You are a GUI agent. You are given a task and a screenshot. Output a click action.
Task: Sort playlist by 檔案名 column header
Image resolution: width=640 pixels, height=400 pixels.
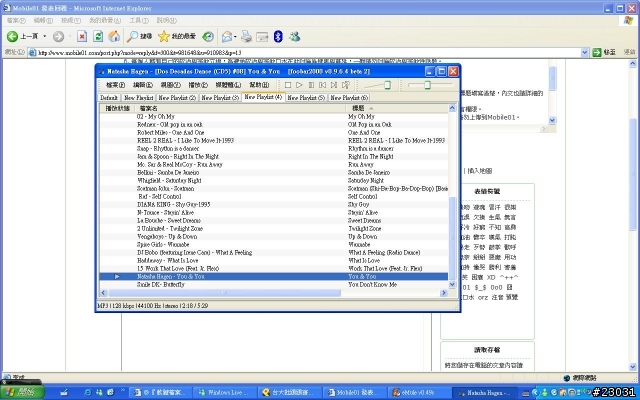coord(241,108)
